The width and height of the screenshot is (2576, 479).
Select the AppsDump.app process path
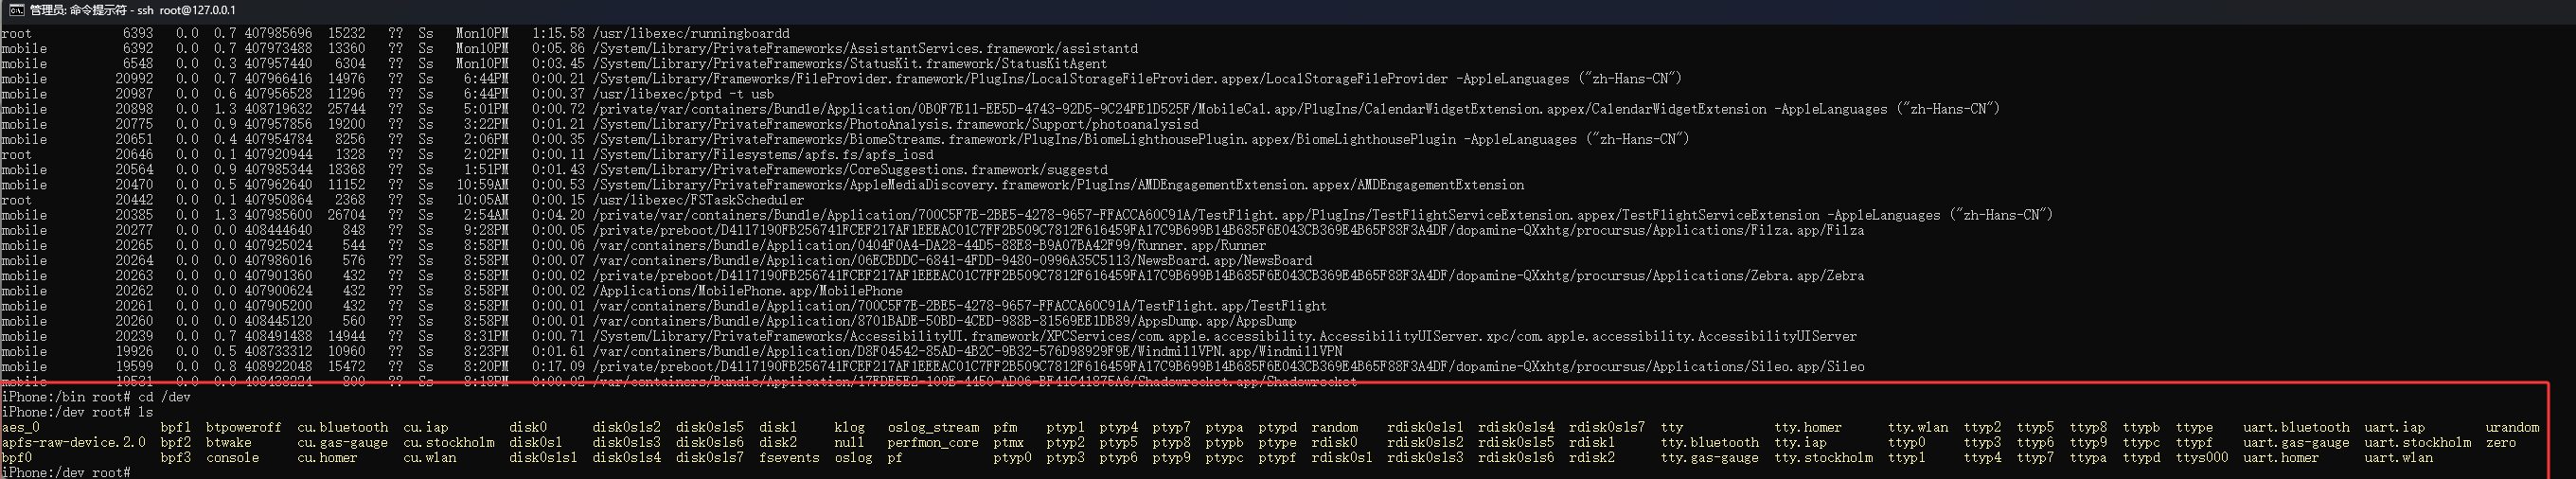tap(945, 321)
